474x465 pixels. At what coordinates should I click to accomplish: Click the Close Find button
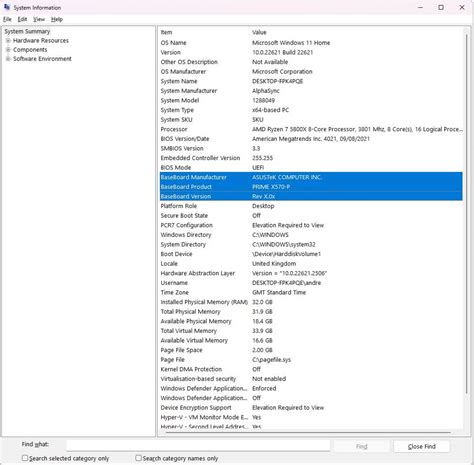422,446
